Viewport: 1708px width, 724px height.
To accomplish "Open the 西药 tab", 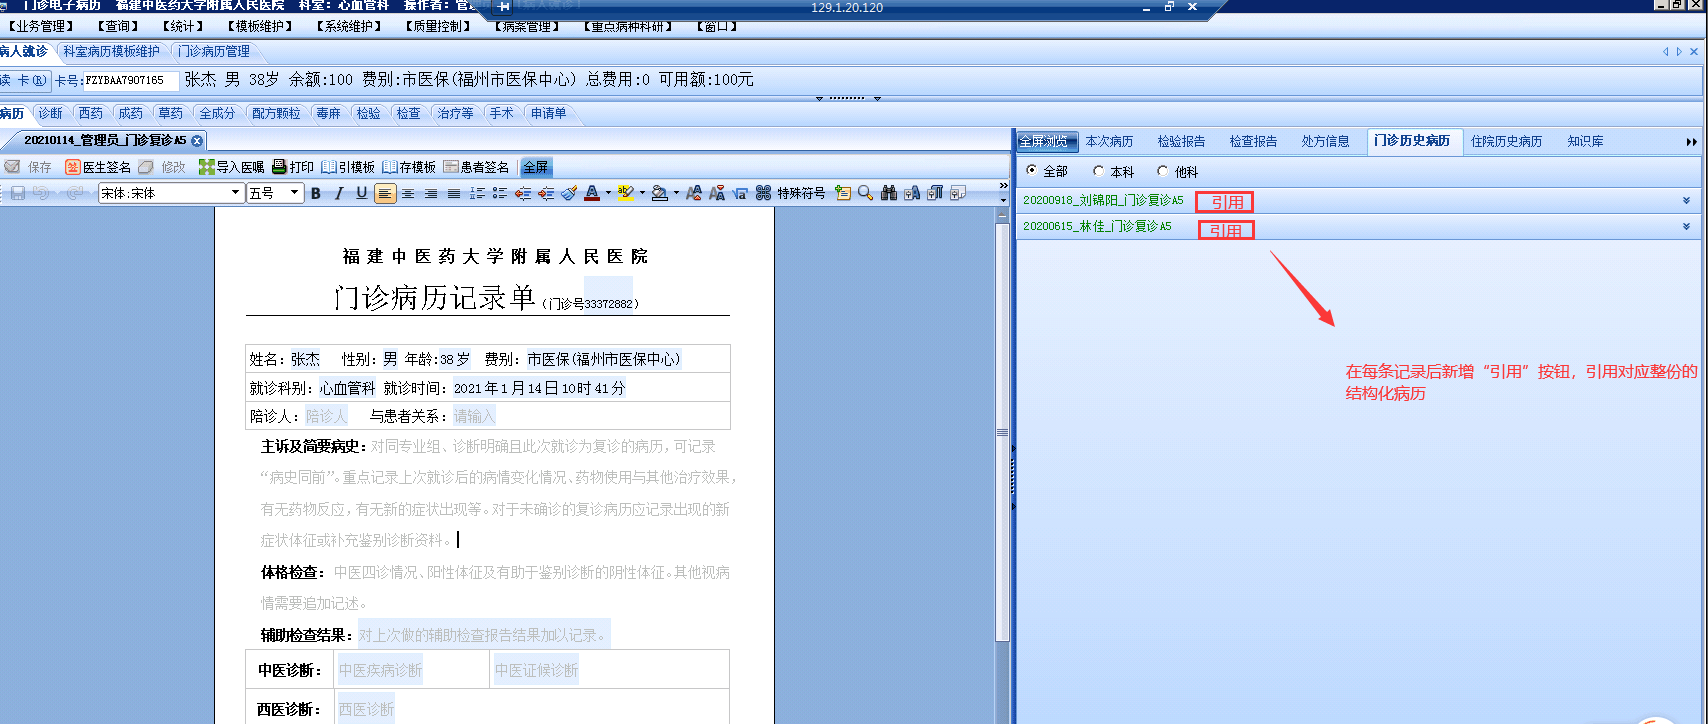I will 91,114.
